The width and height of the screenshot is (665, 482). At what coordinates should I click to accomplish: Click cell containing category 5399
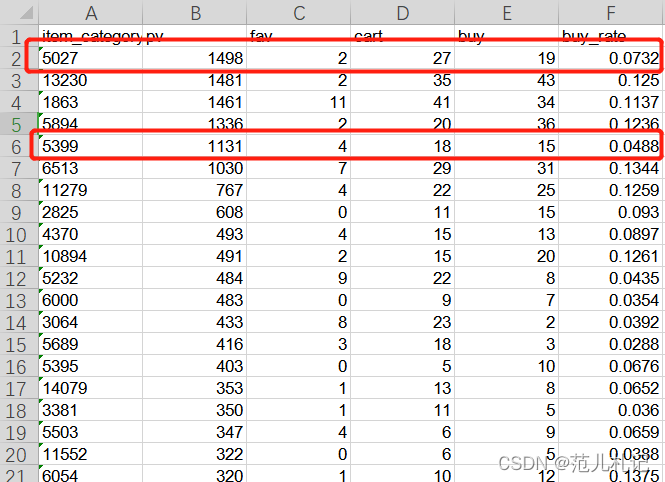point(91,146)
